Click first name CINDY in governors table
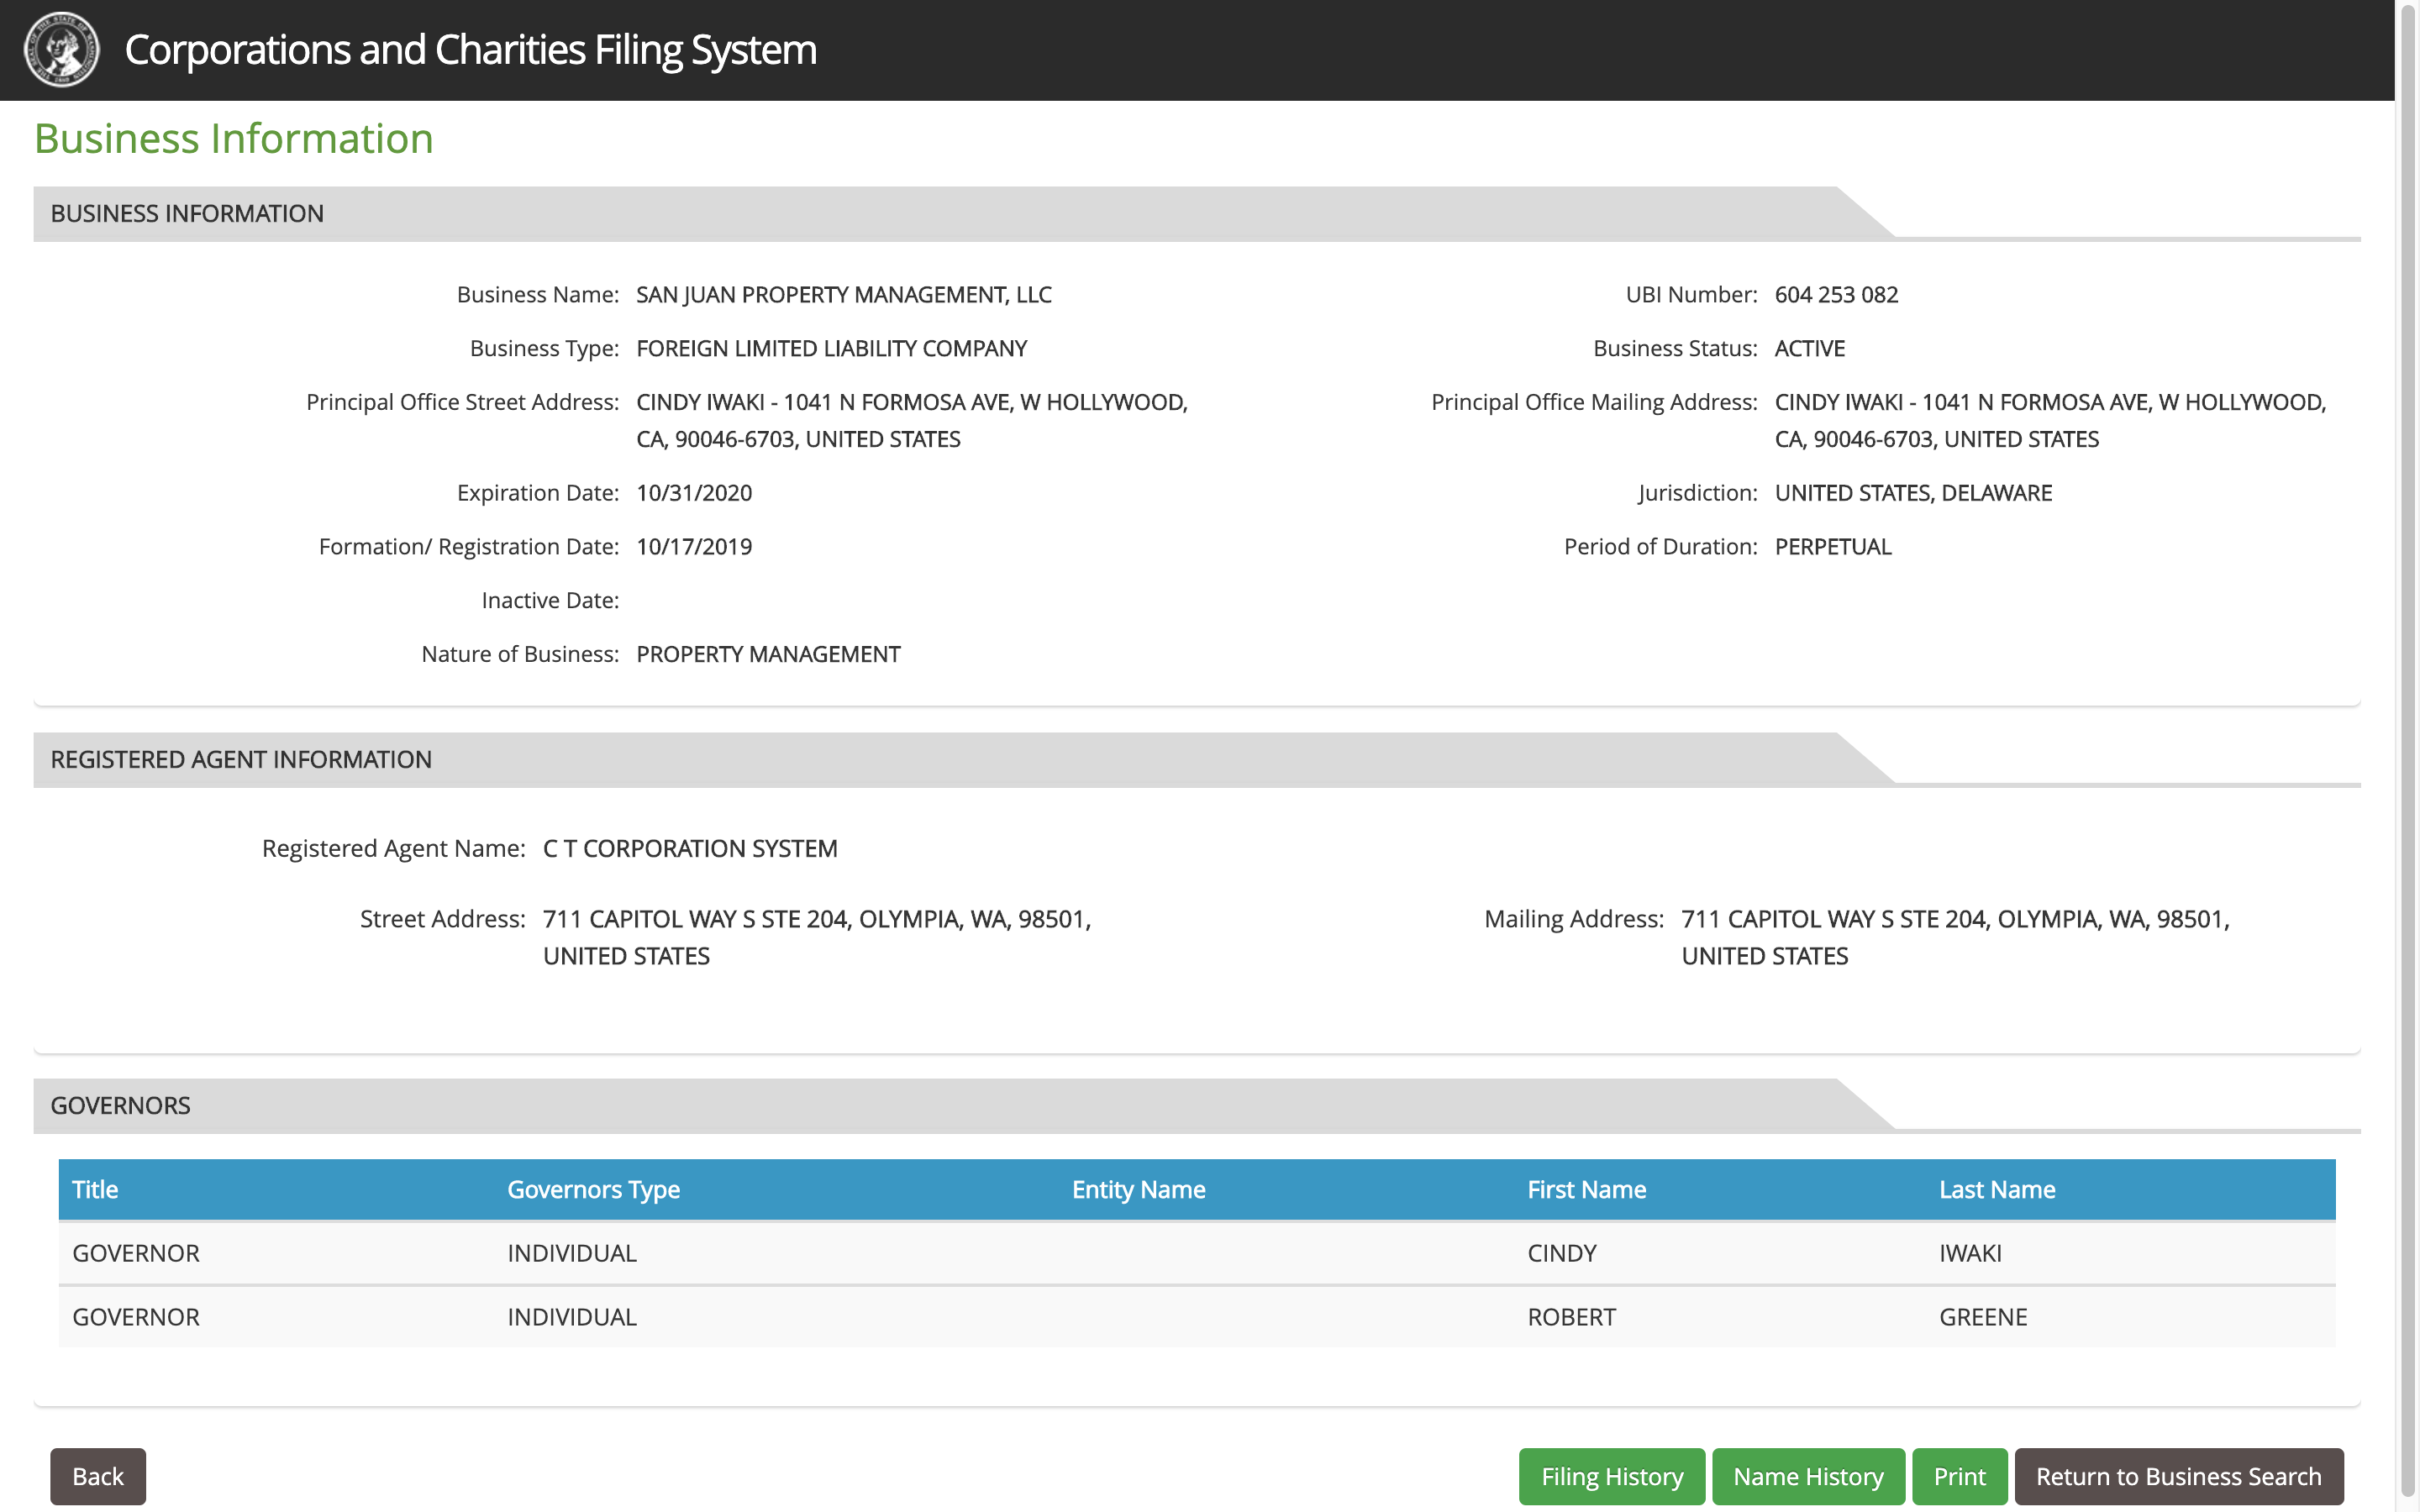The width and height of the screenshot is (2420, 1512). click(x=1561, y=1253)
